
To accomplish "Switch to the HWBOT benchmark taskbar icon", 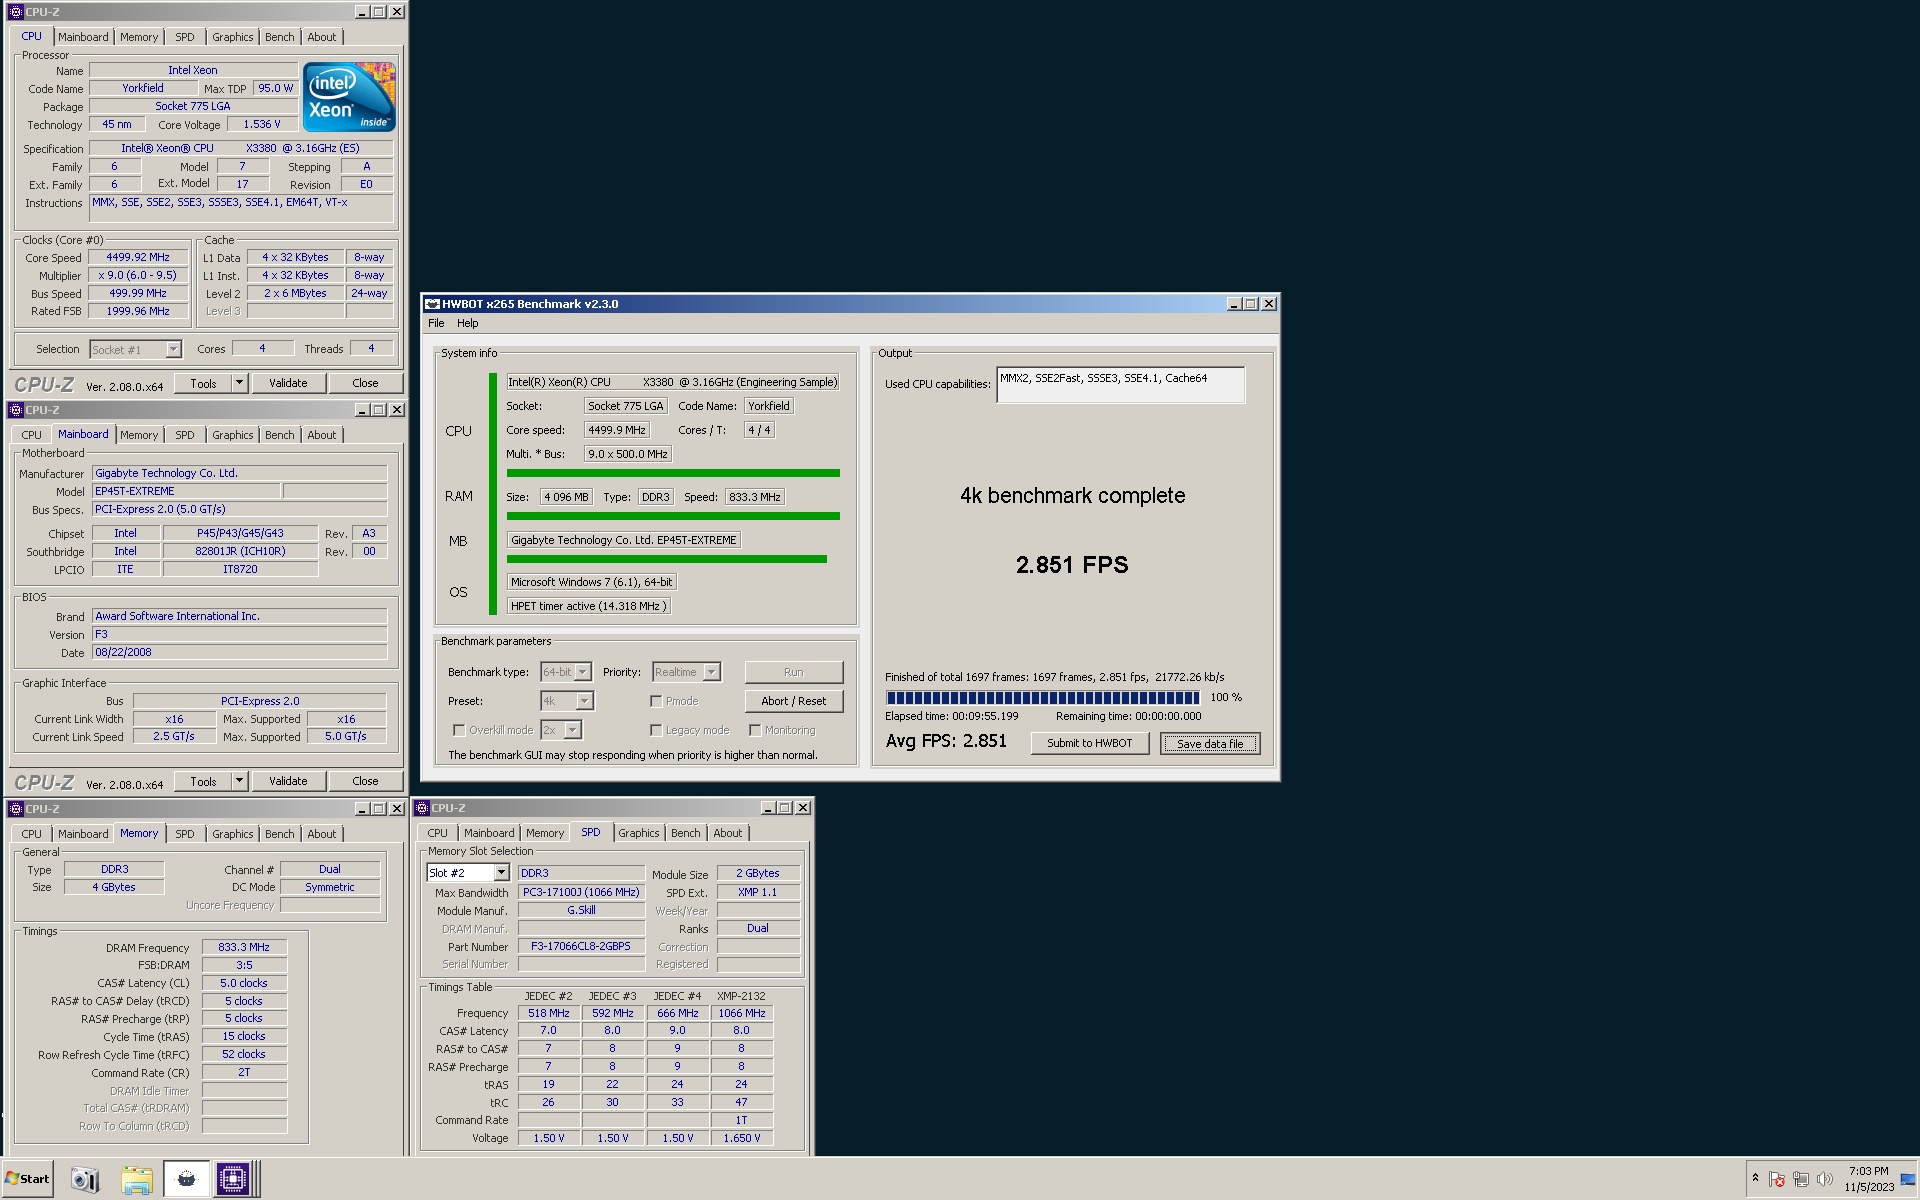I will (186, 1180).
